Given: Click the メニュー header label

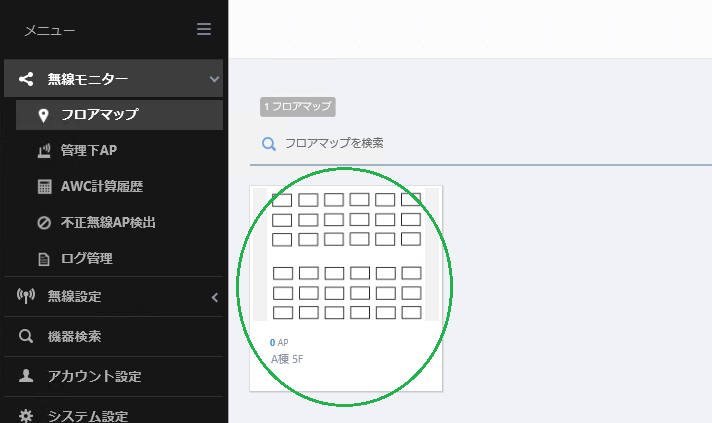Looking at the screenshot, I should pyautogui.click(x=49, y=30).
